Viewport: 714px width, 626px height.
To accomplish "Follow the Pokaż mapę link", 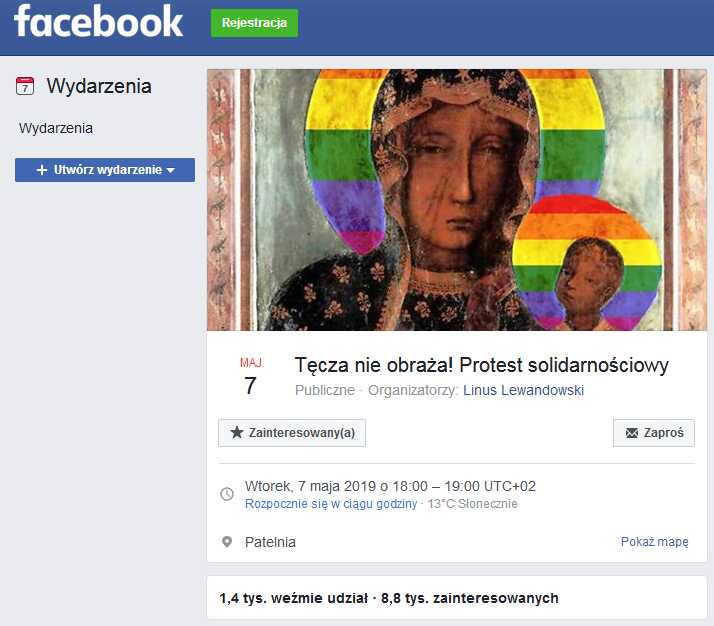I will pyautogui.click(x=654, y=542).
